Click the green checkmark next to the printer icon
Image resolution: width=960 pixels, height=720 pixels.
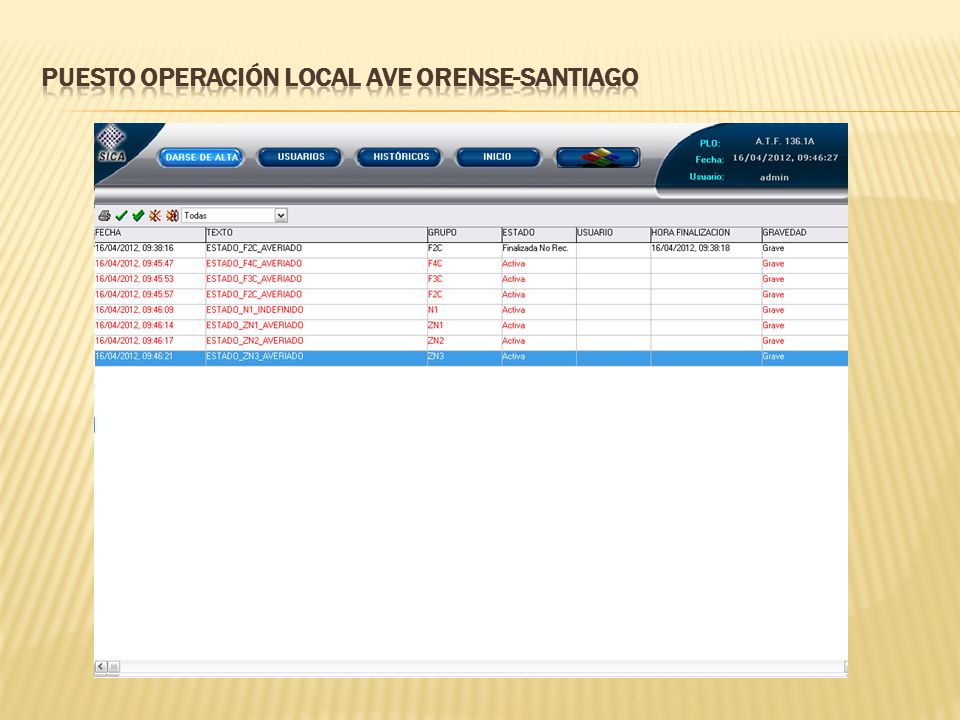point(121,216)
